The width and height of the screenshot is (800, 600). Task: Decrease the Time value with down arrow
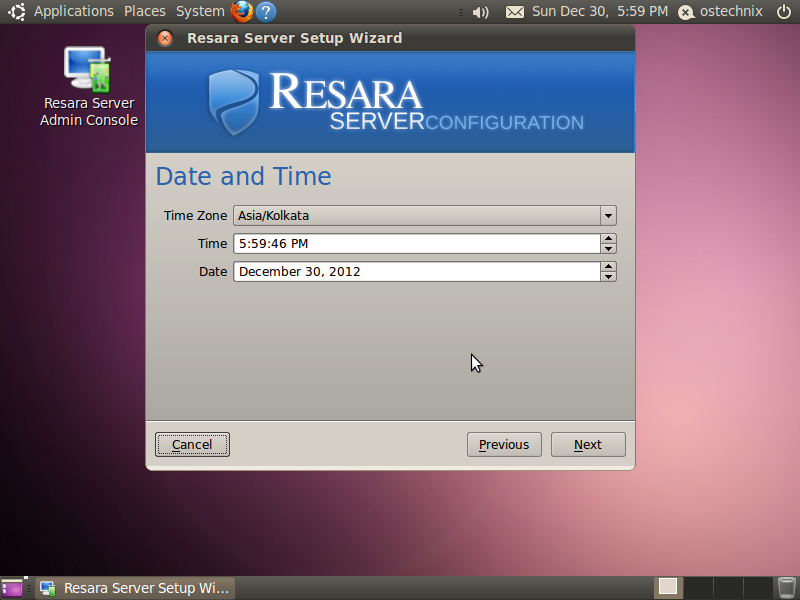(x=608, y=248)
